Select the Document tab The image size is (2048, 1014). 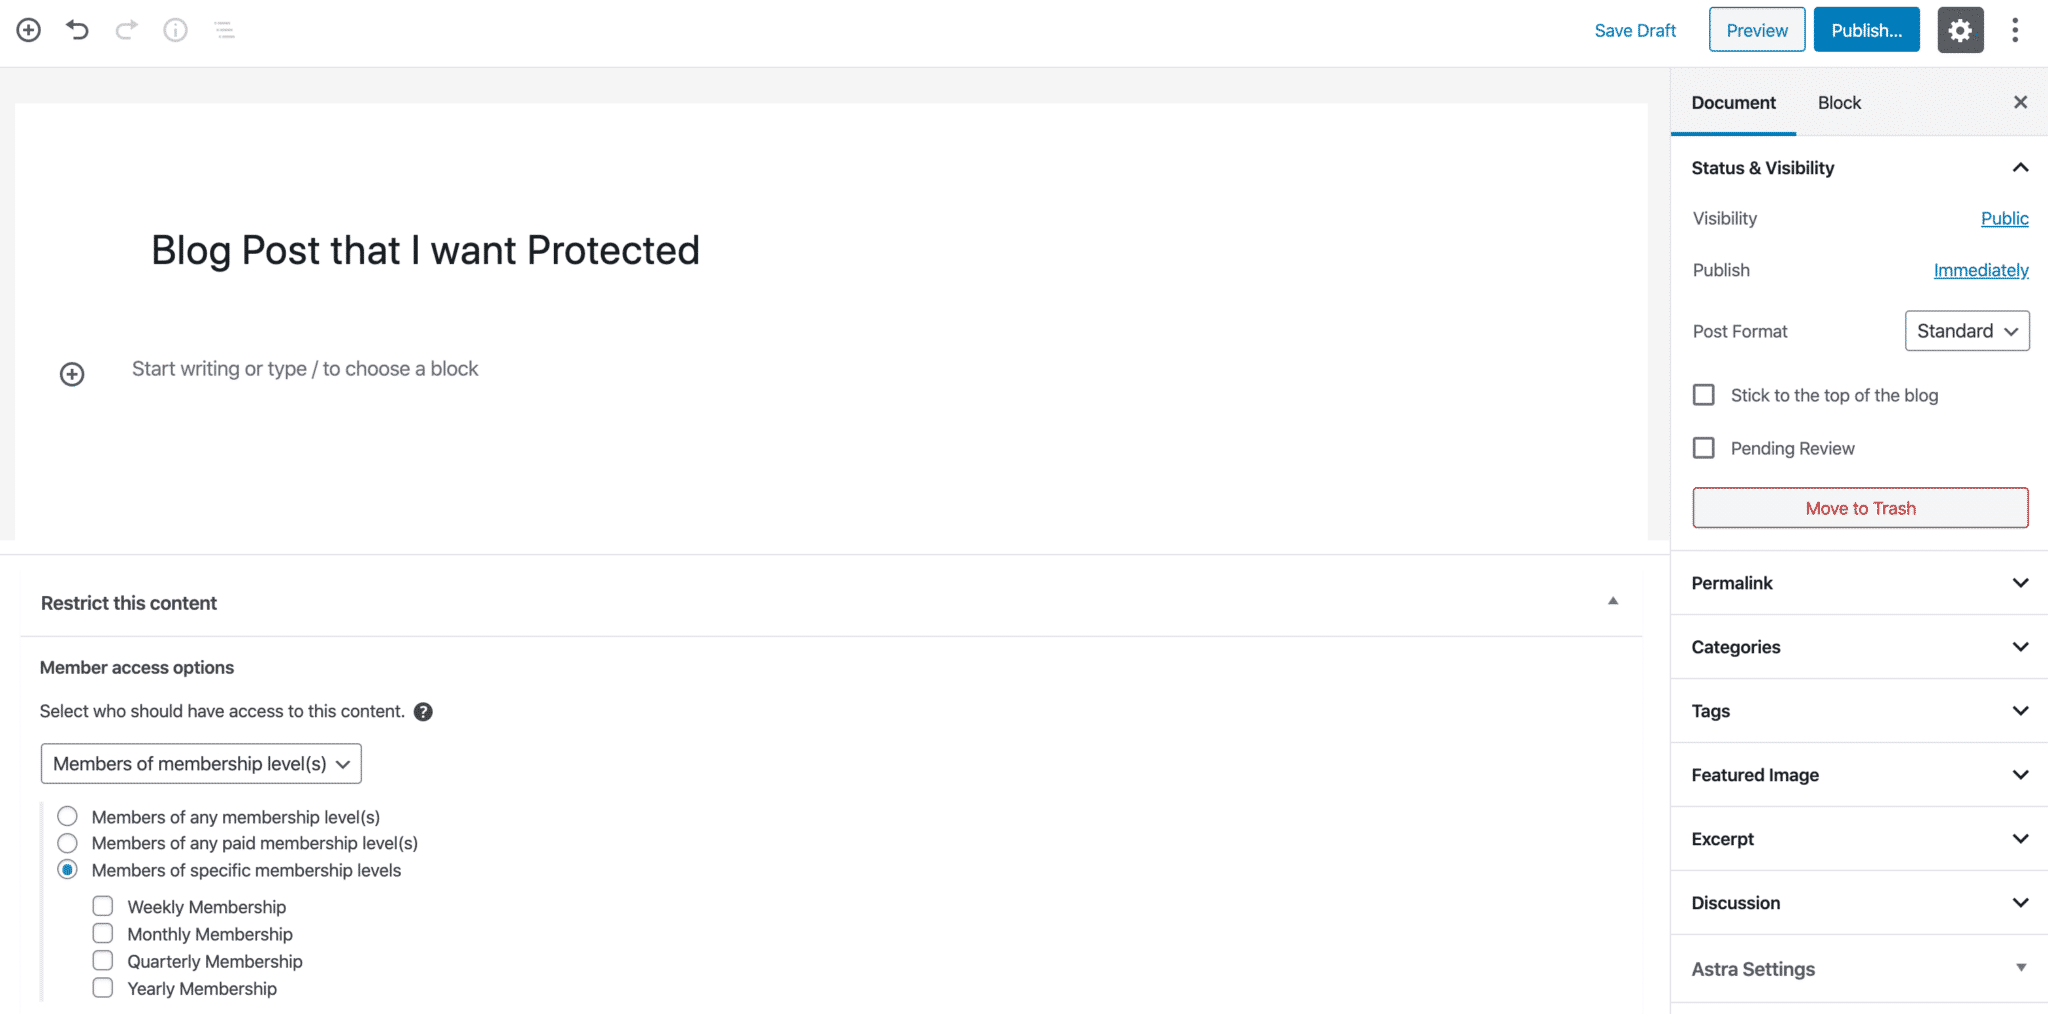(1733, 102)
